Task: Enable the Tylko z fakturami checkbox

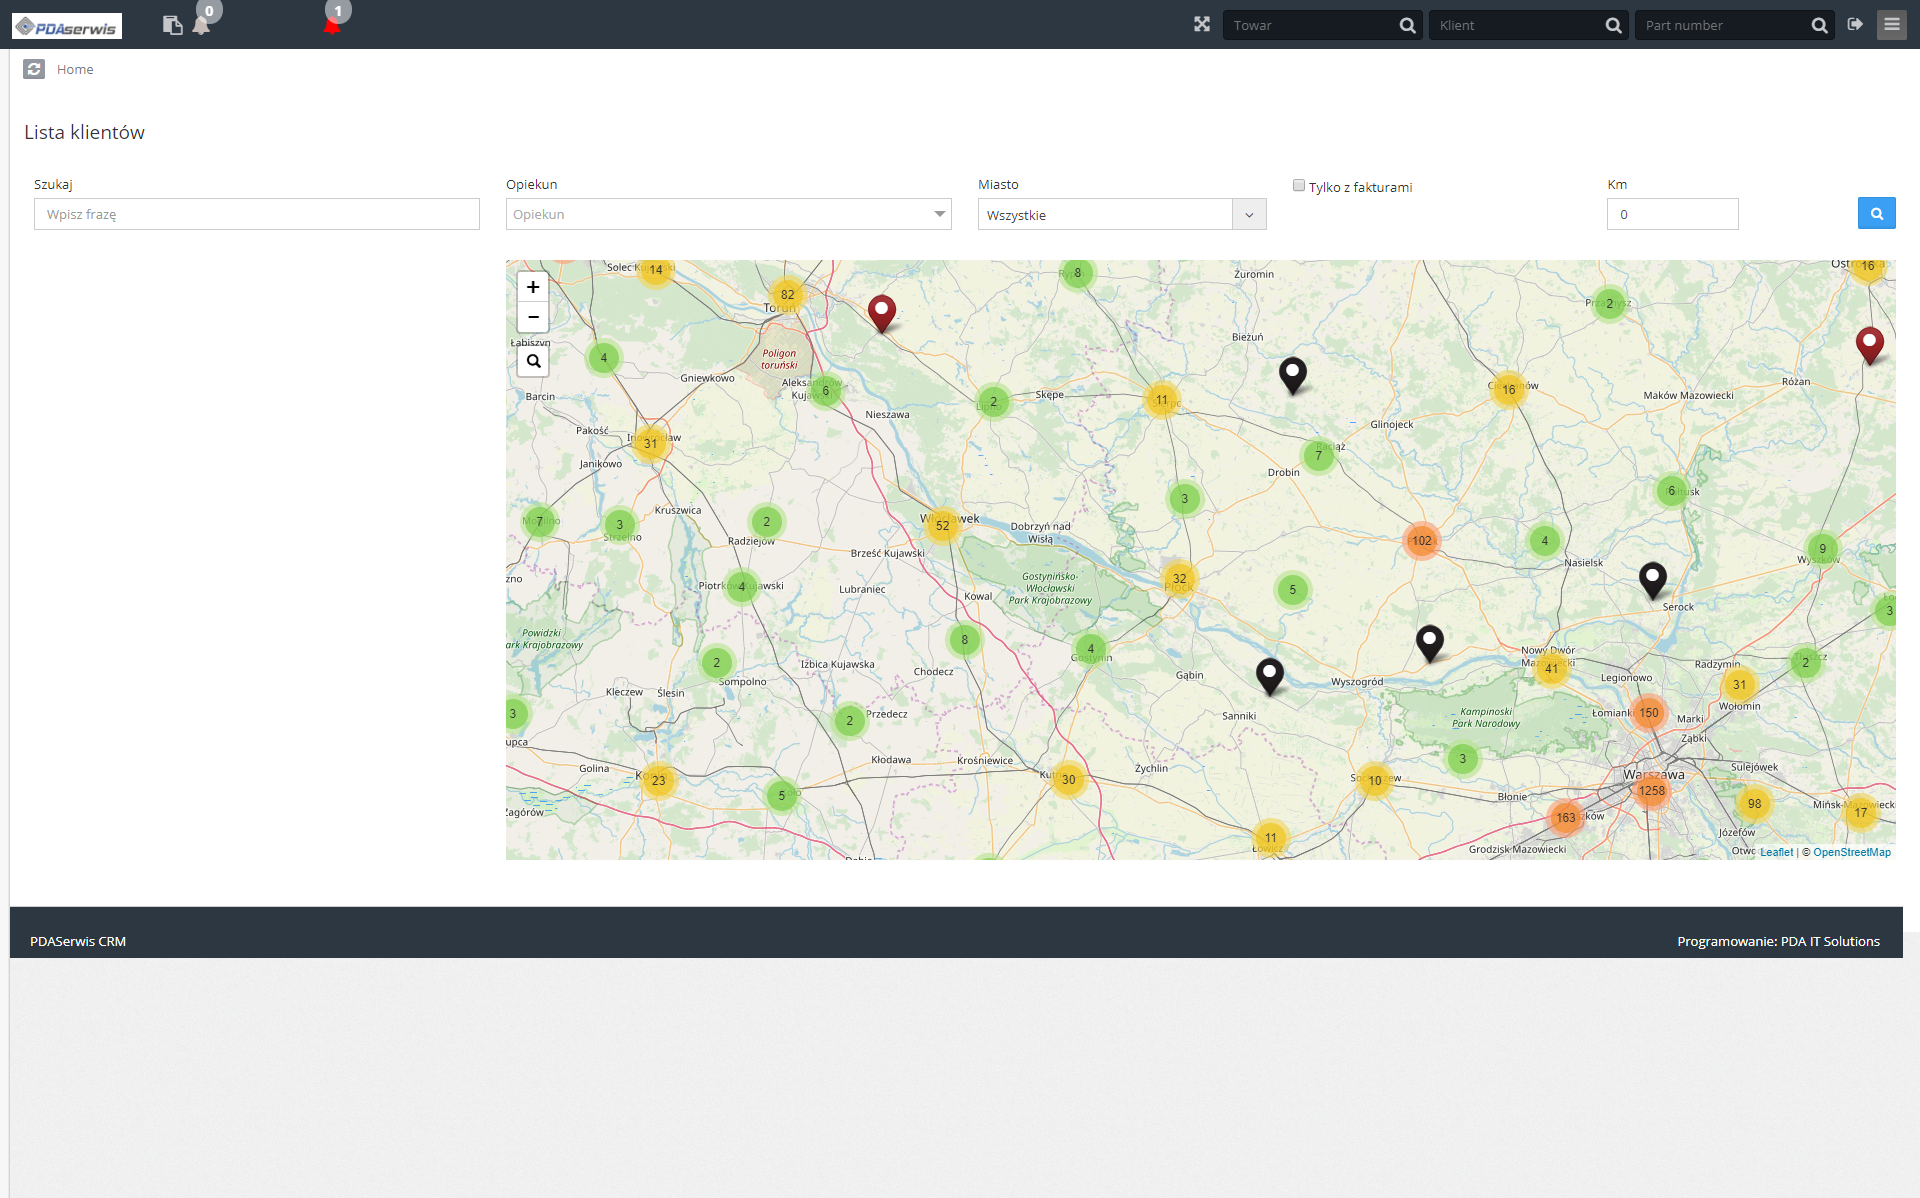Action: click(1299, 185)
